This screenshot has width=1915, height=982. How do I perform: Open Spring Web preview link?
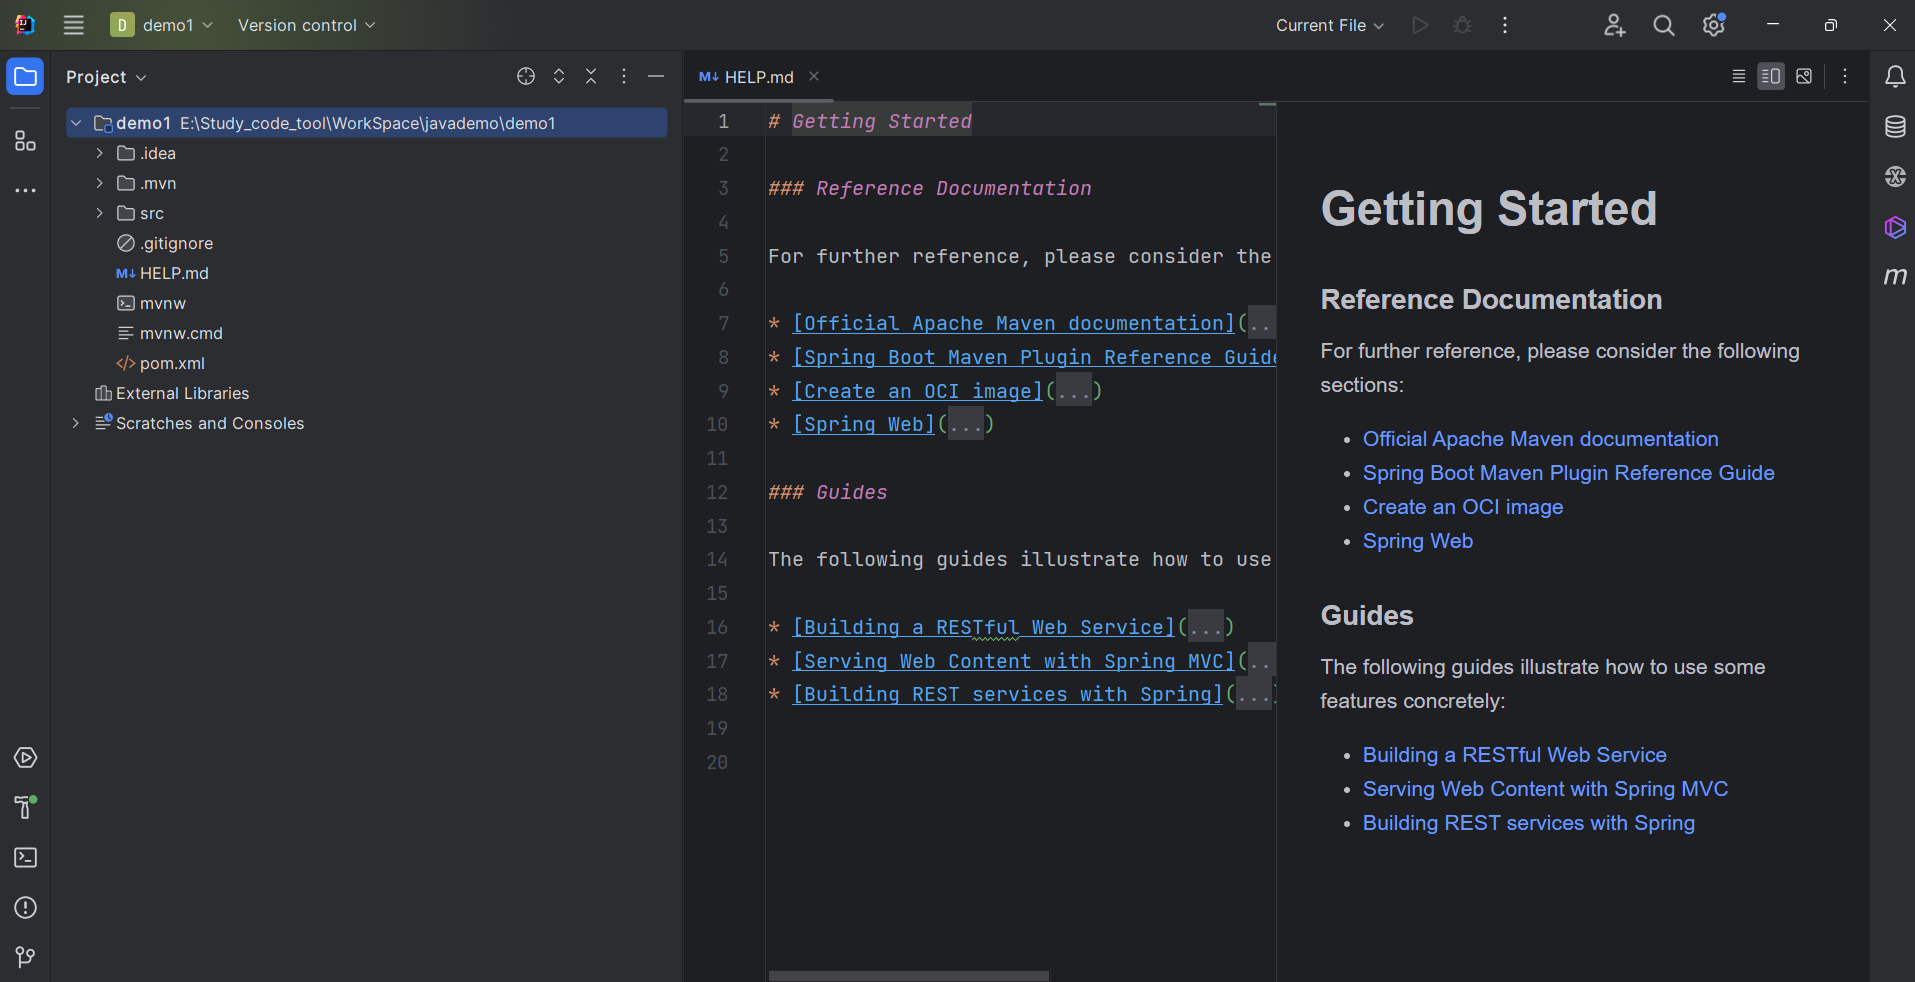click(1417, 541)
